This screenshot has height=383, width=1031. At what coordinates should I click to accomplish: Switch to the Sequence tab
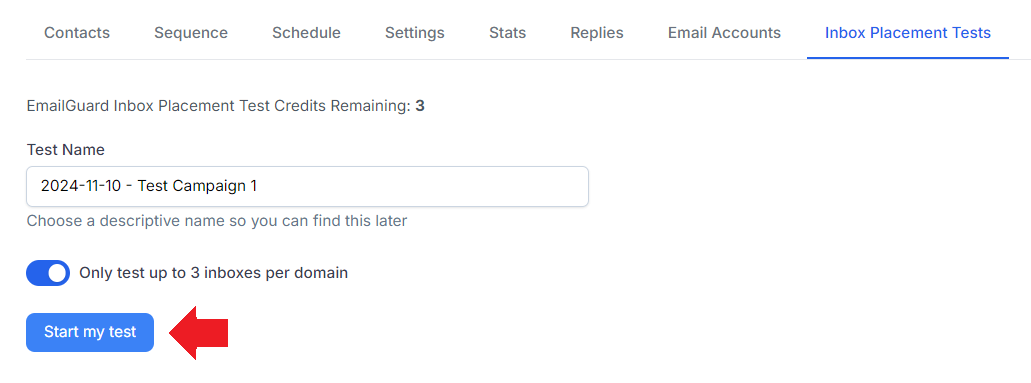pyautogui.click(x=191, y=32)
